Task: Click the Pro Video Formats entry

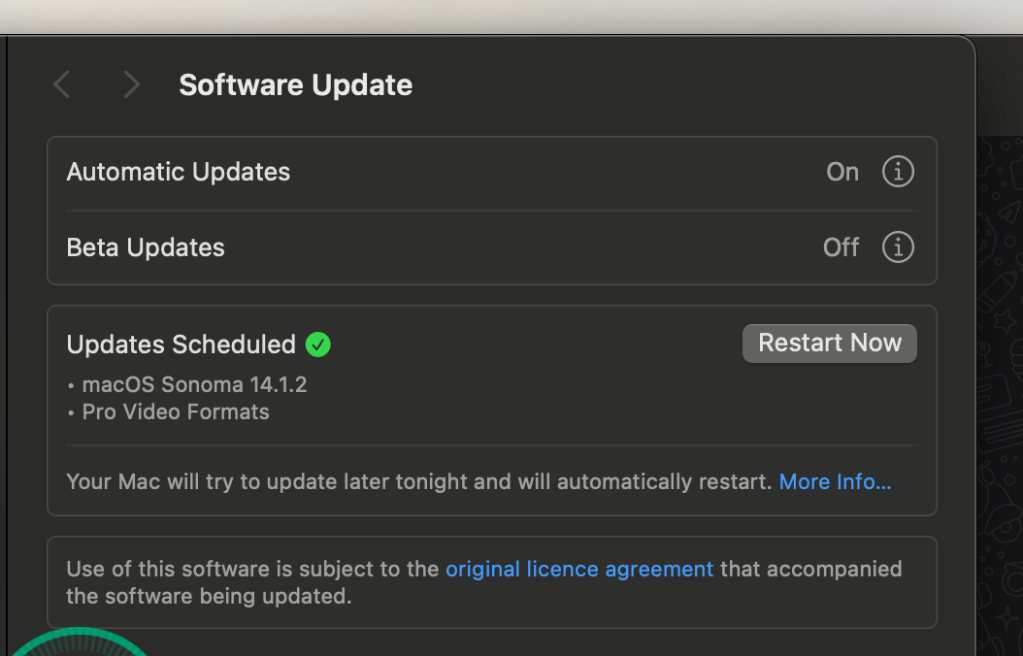Action: [x=176, y=412]
